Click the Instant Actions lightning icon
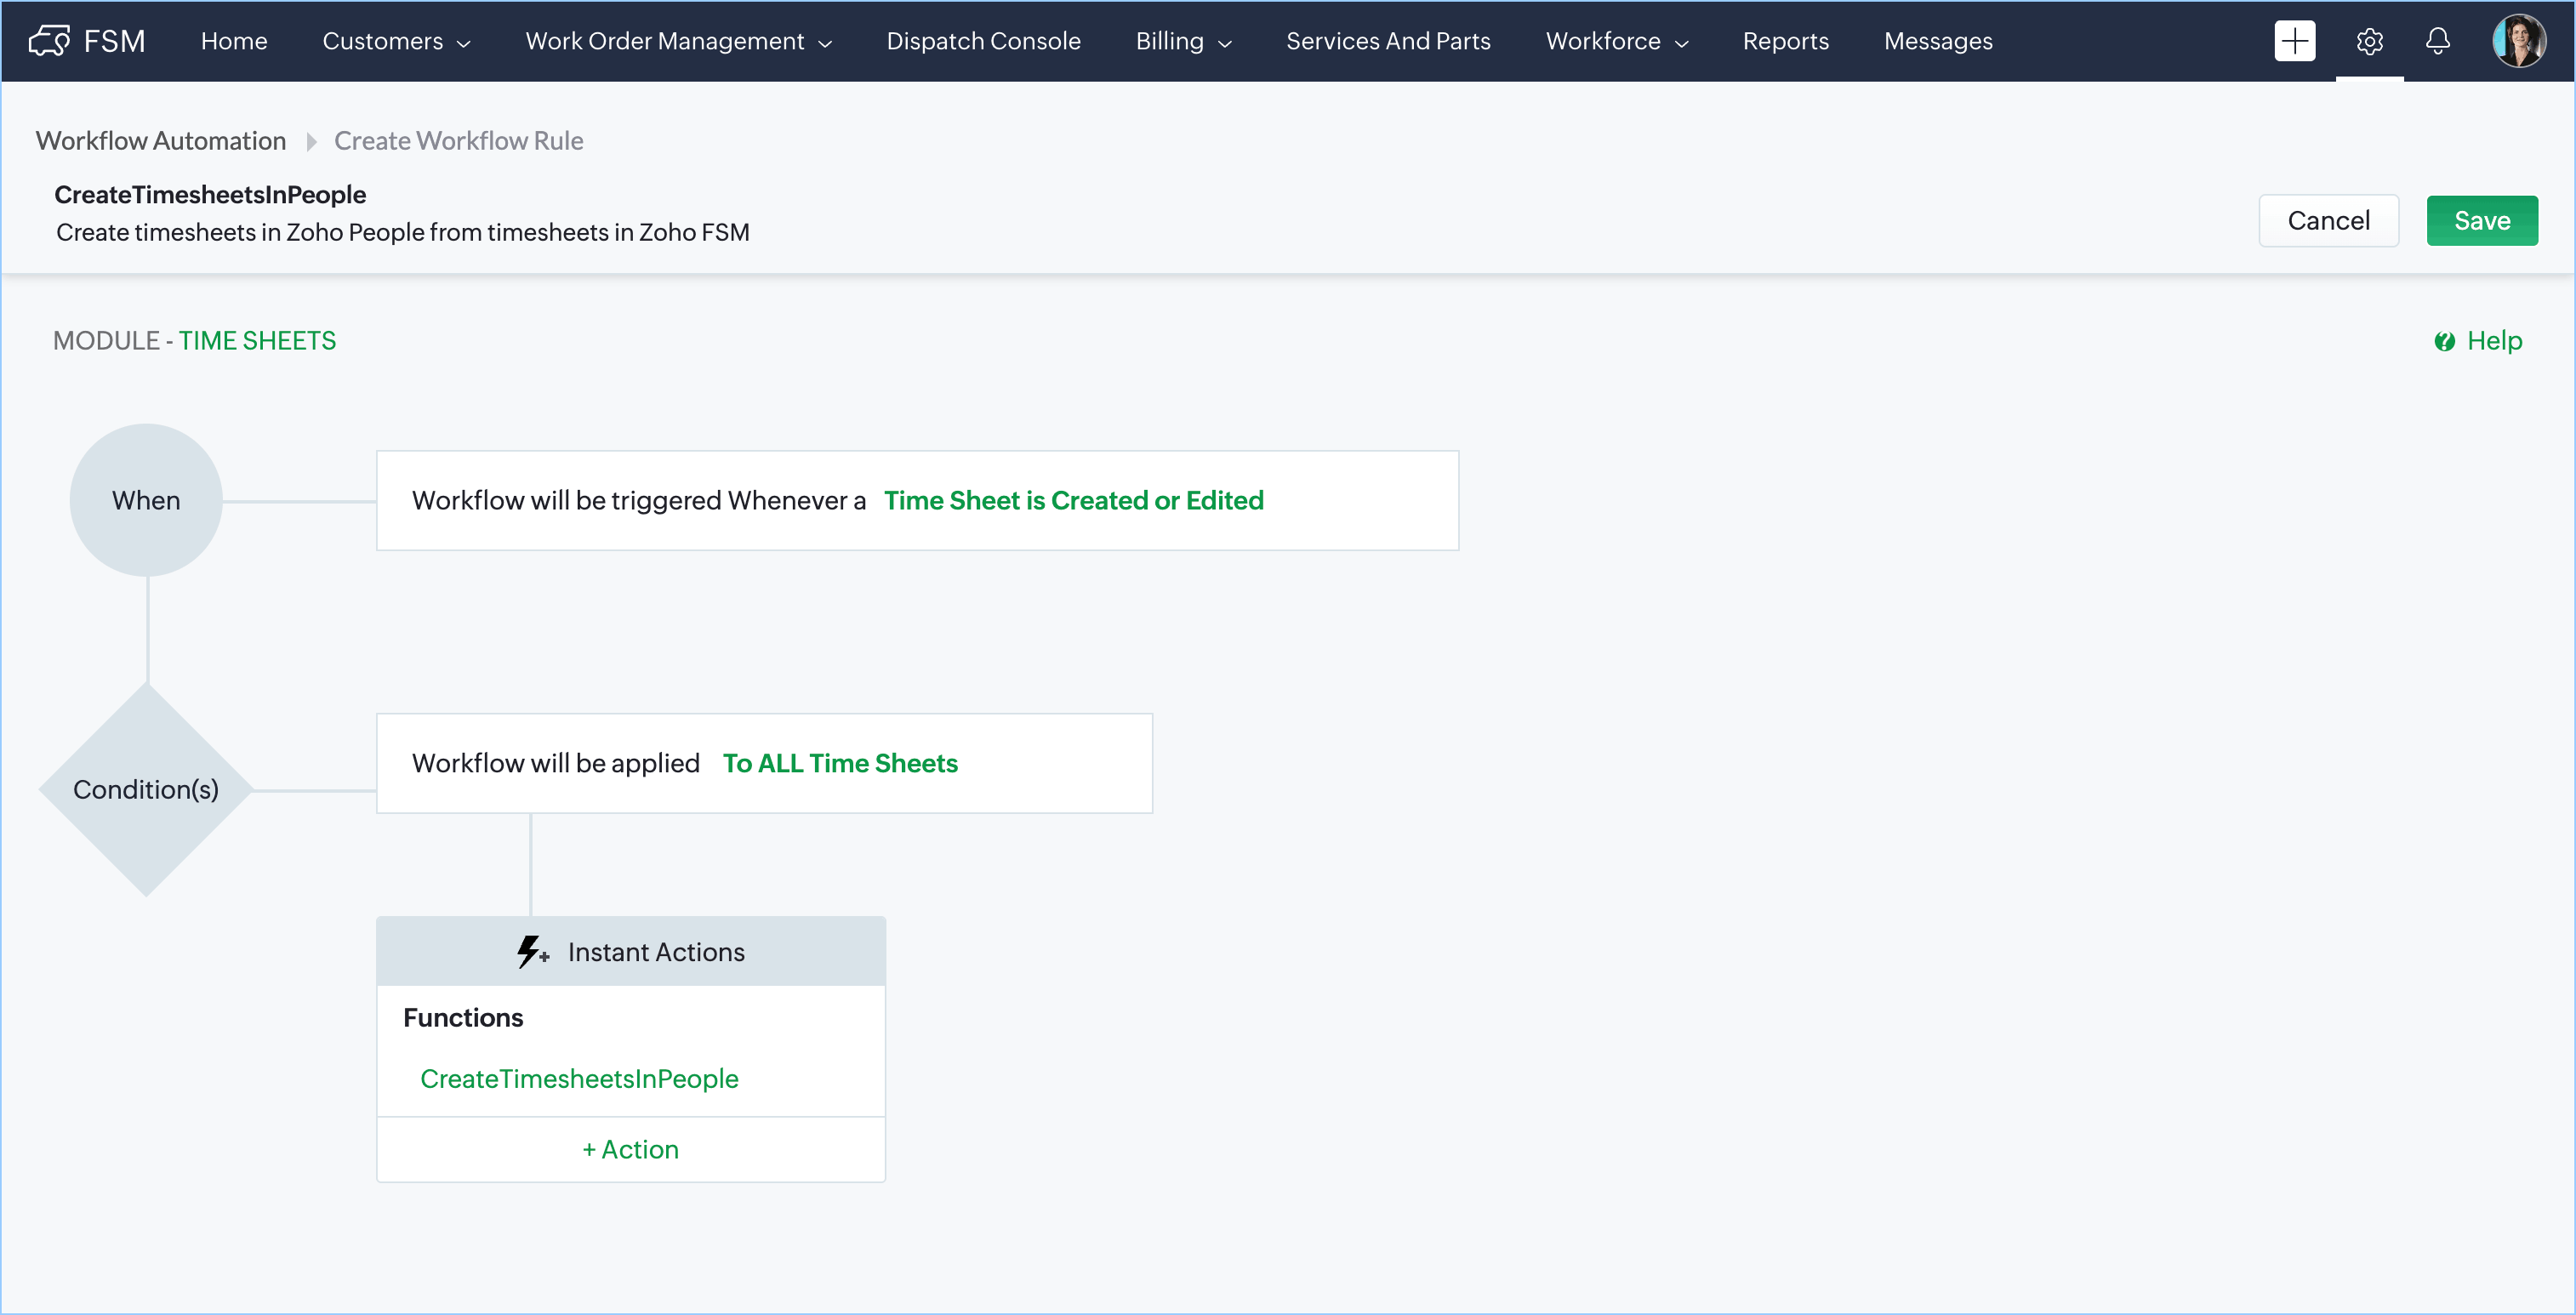The image size is (2576, 1315). click(532, 952)
